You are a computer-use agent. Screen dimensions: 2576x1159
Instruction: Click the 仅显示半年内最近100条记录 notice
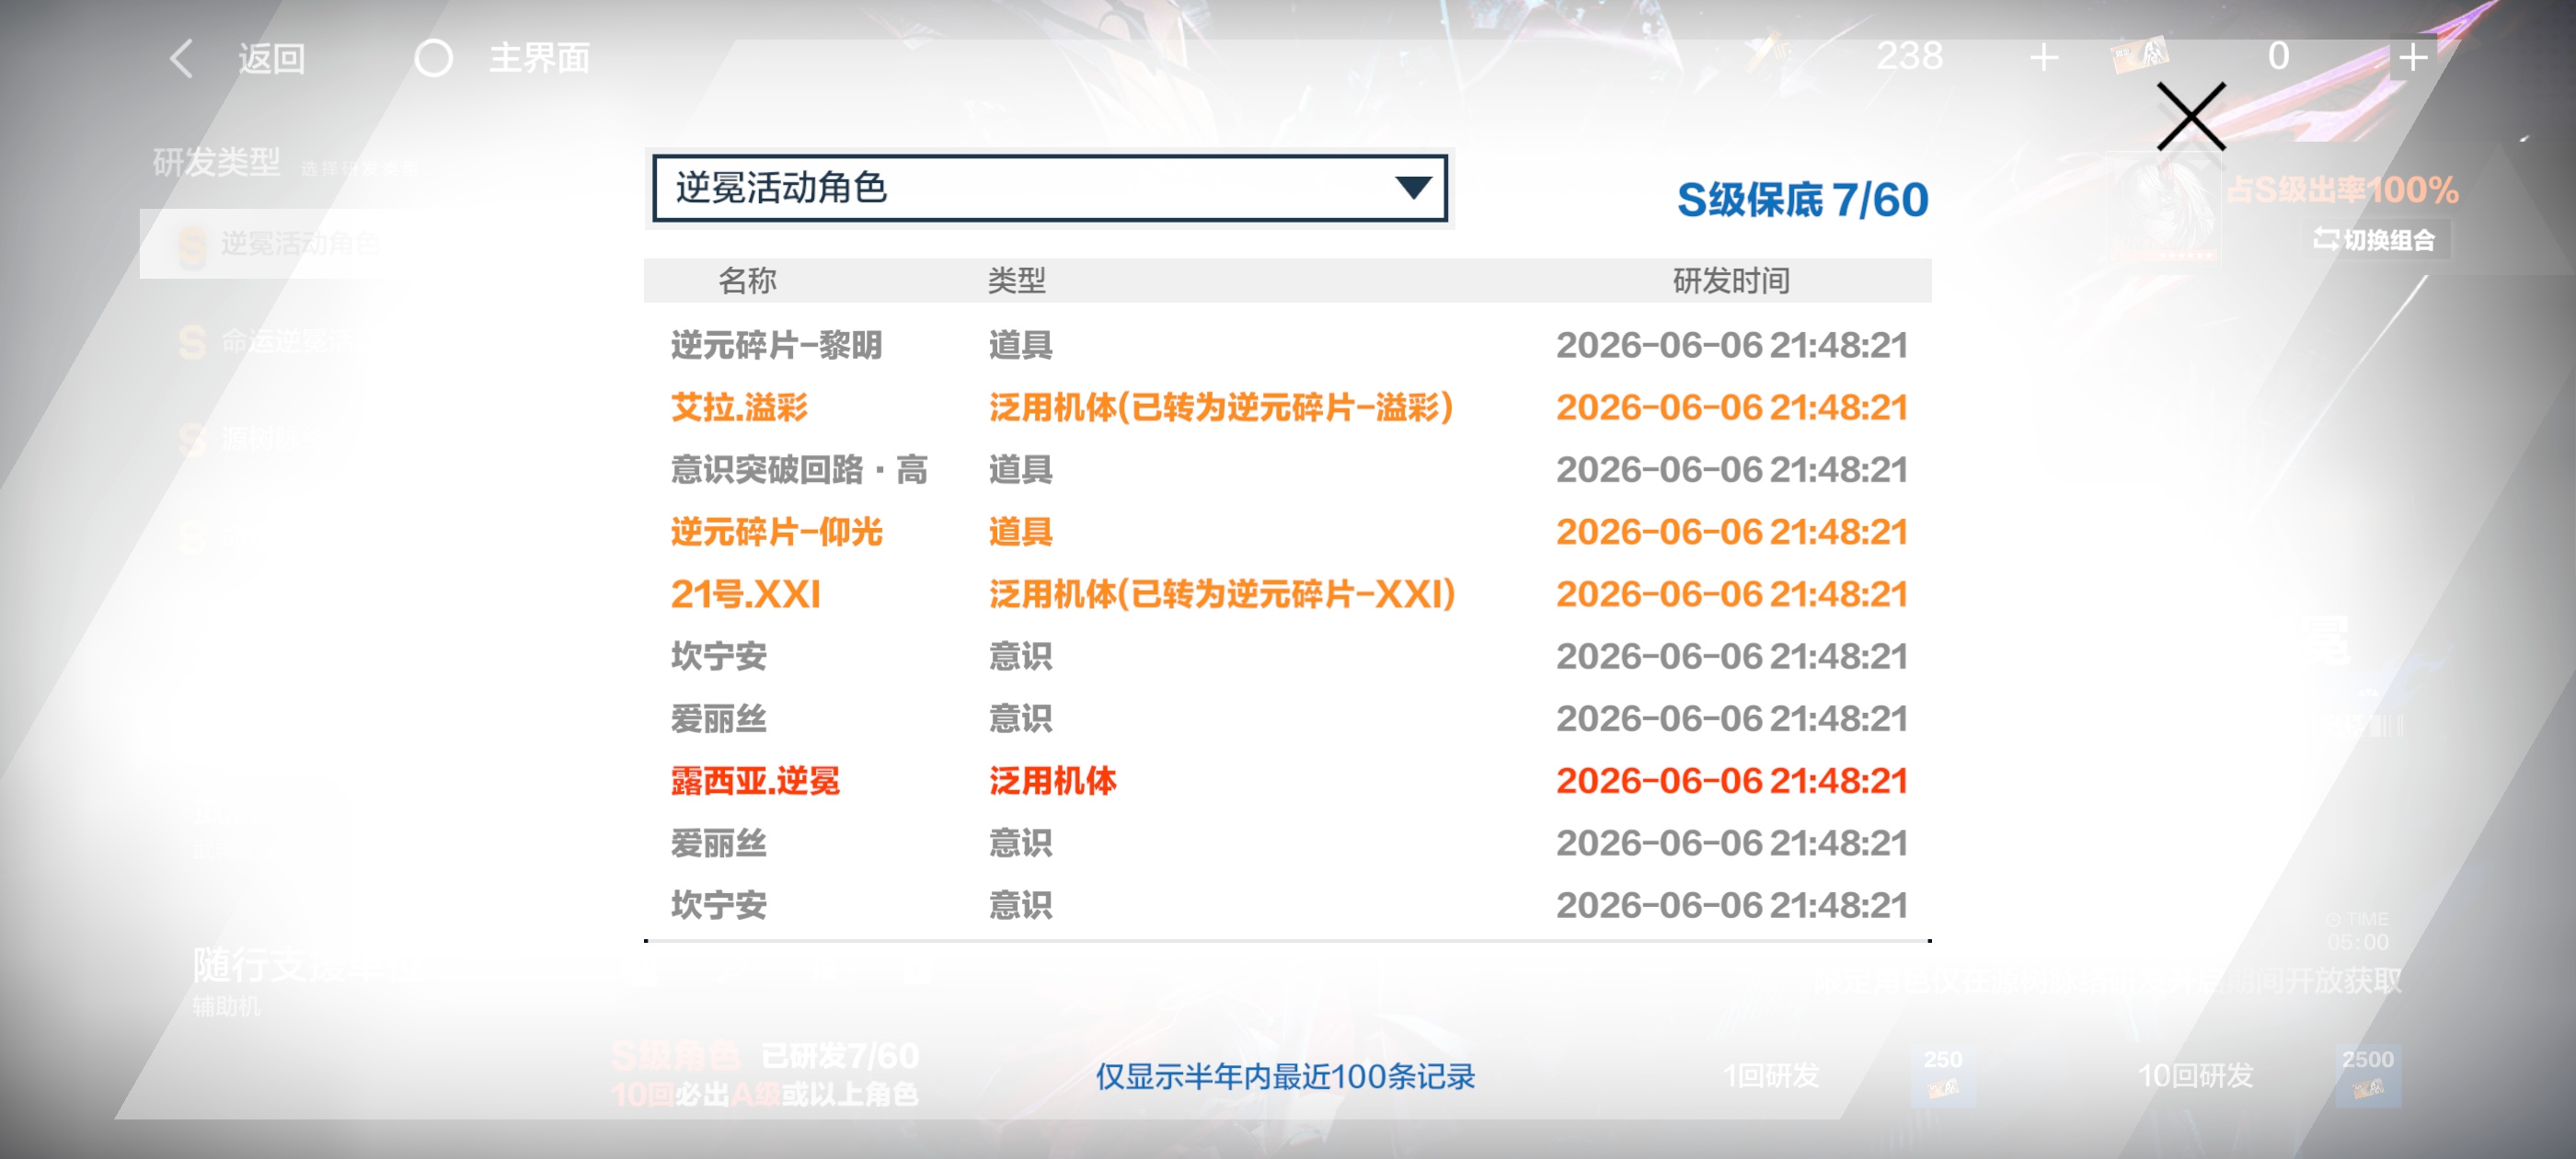tap(1285, 1077)
